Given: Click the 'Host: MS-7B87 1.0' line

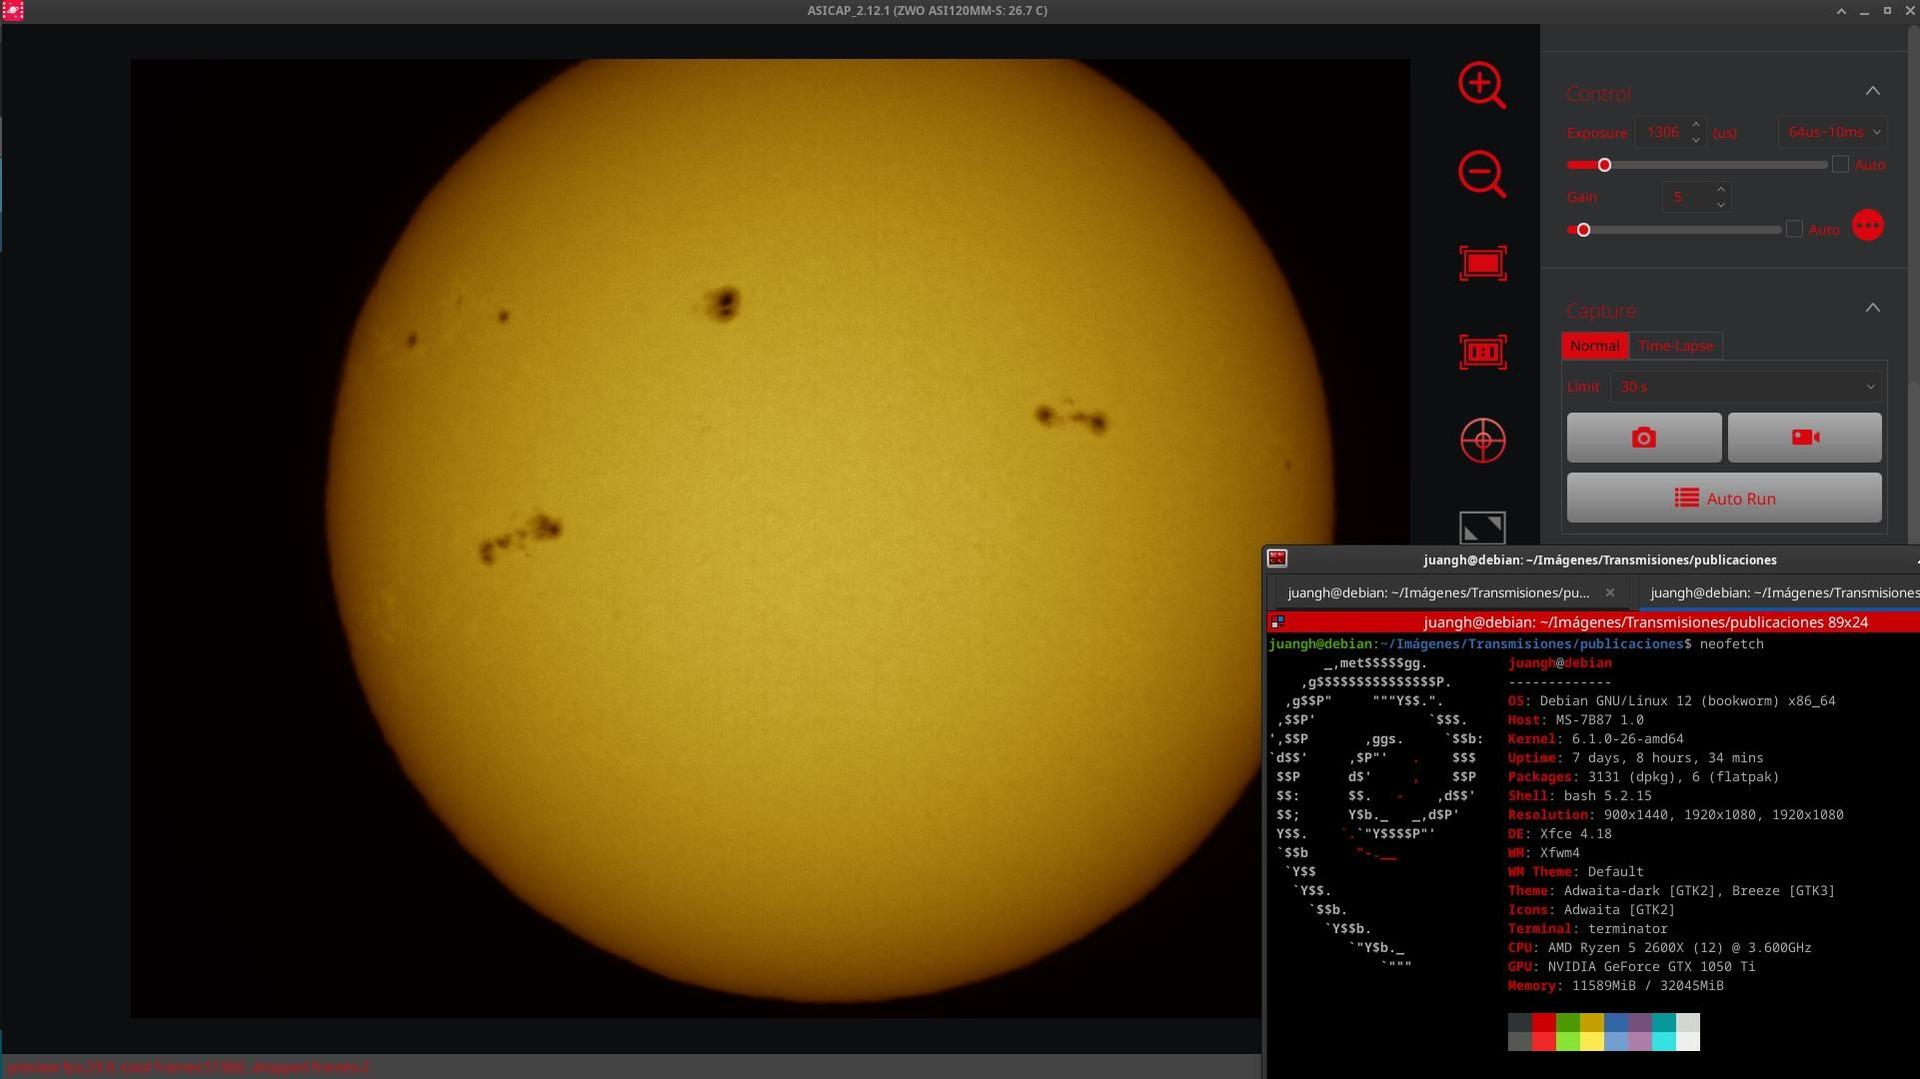Looking at the screenshot, I should coord(1575,720).
